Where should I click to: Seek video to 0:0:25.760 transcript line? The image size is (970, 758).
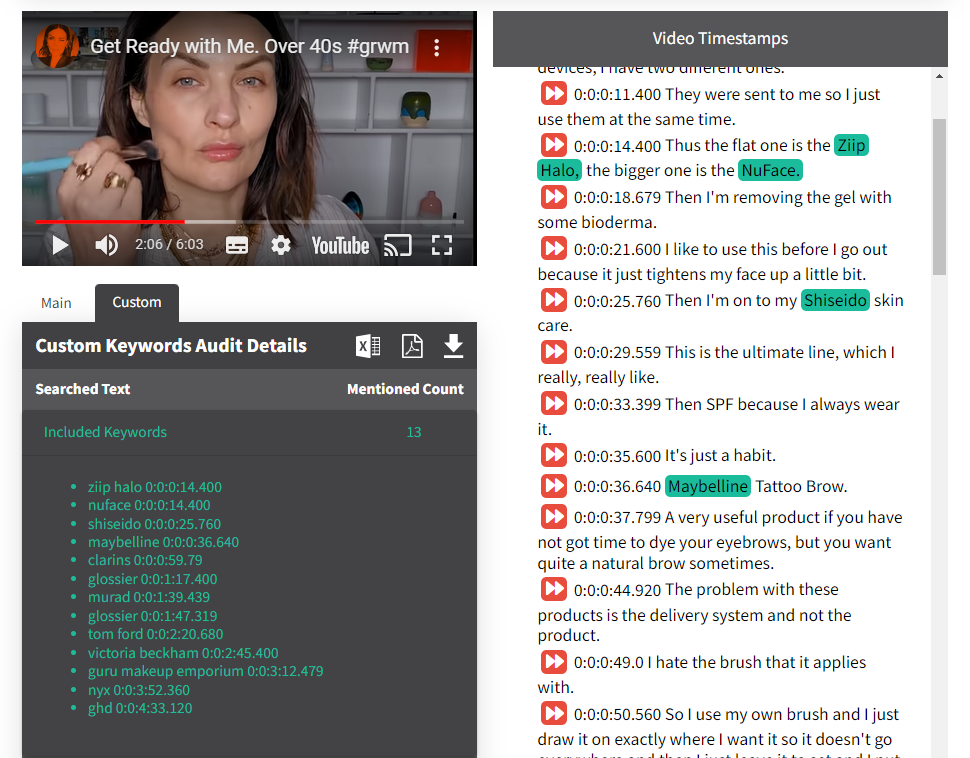[554, 300]
